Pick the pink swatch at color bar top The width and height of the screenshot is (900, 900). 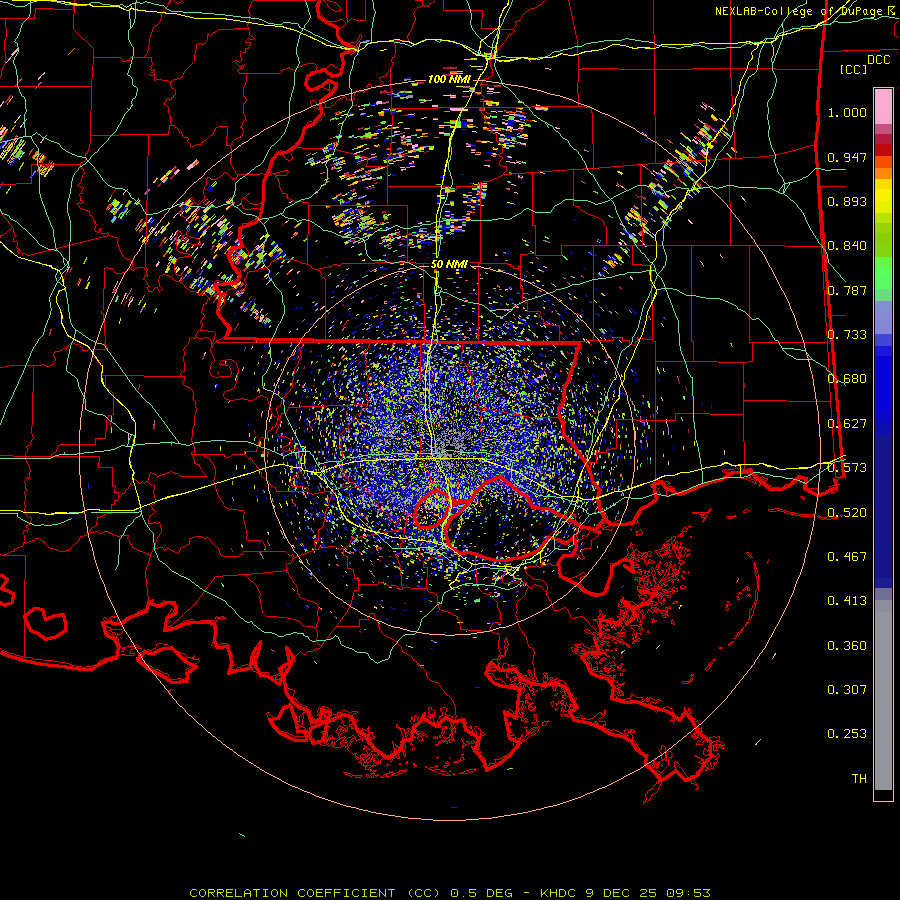tap(883, 106)
